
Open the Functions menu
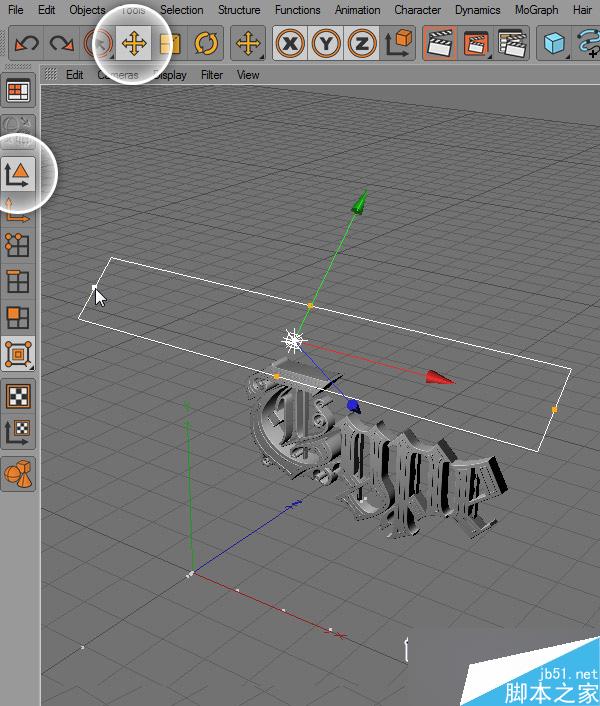(298, 9)
